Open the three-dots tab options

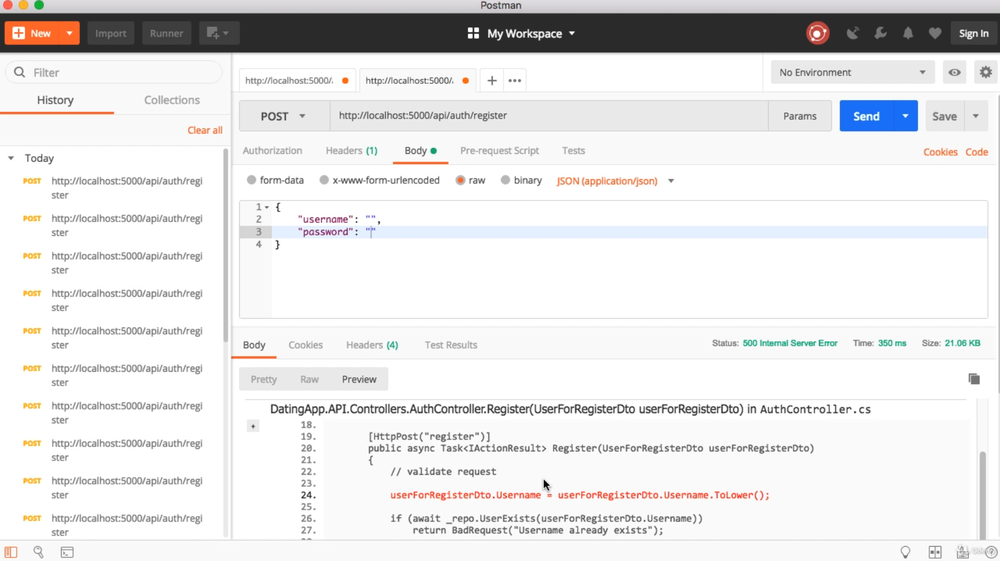pyautogui.click(x=515, y=80)
